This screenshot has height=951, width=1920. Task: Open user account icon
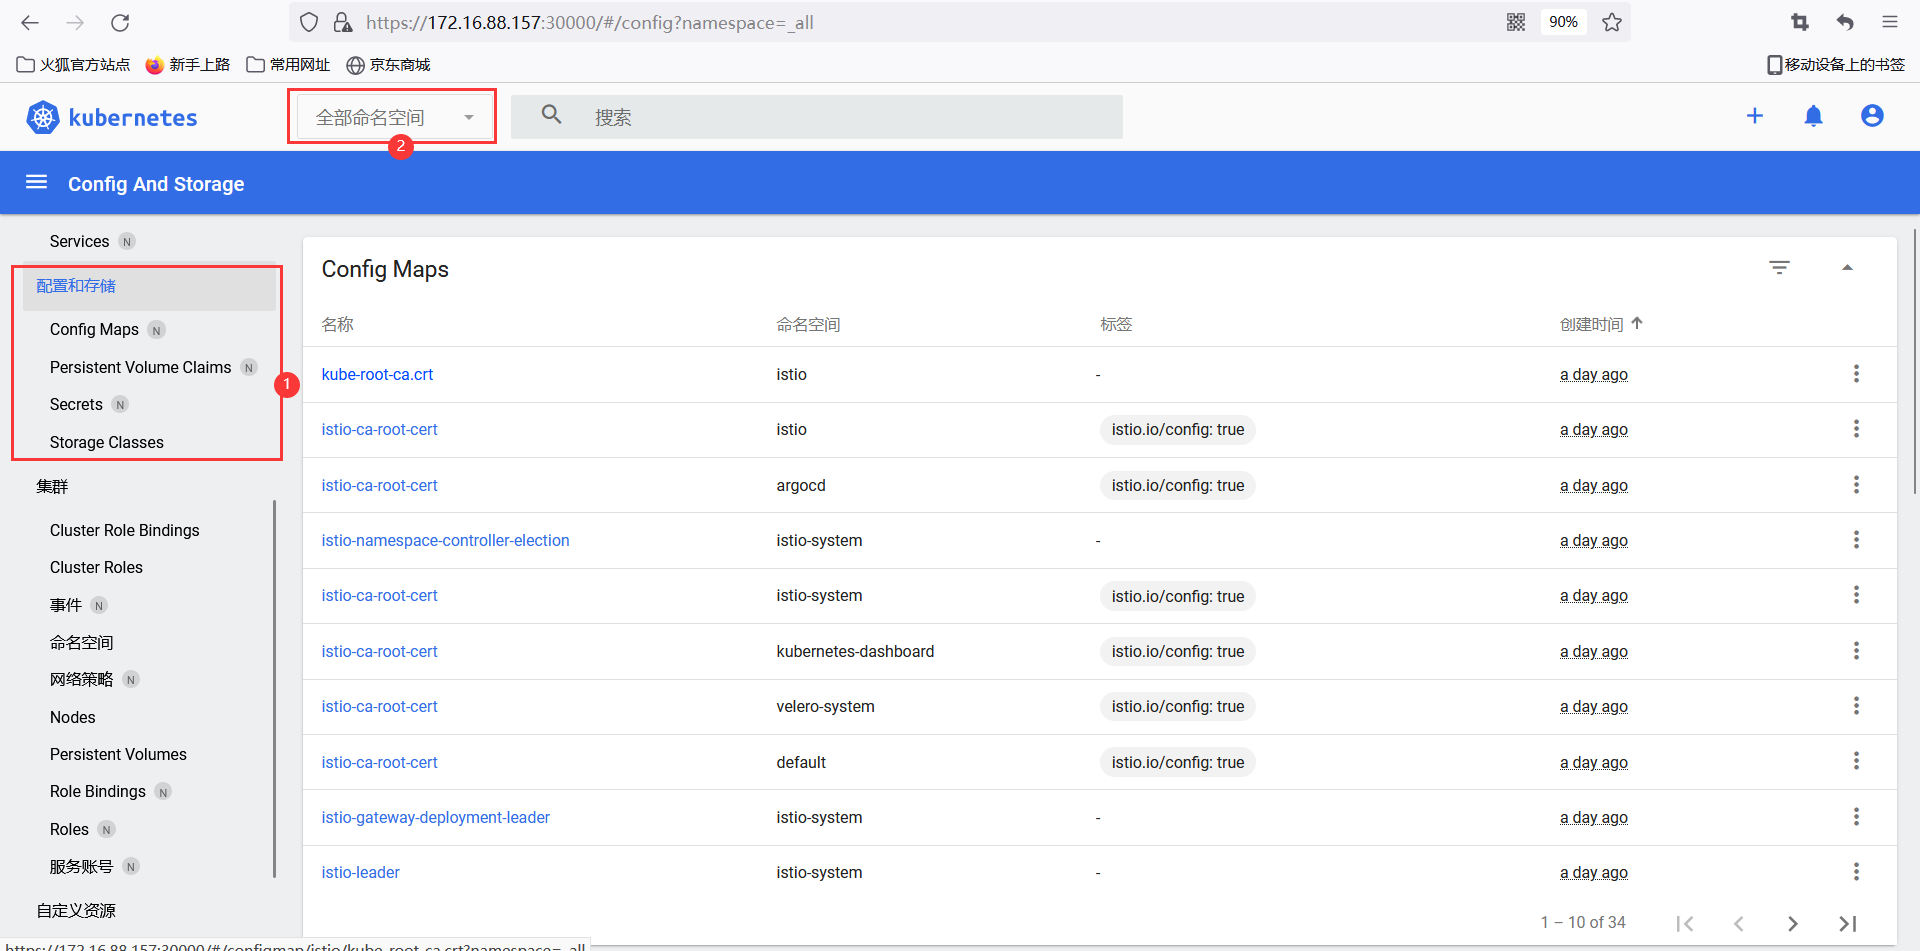pos(1872,116)
